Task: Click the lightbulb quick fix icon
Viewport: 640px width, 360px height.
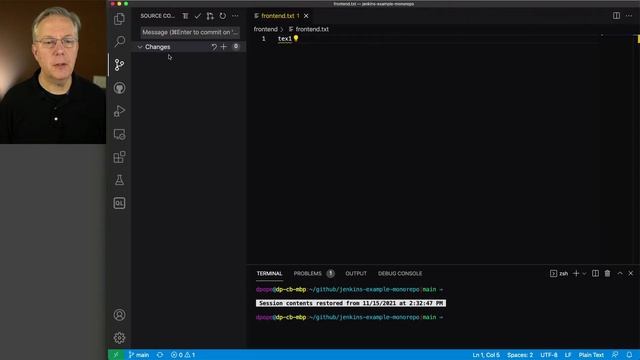Action: point(296,39)
